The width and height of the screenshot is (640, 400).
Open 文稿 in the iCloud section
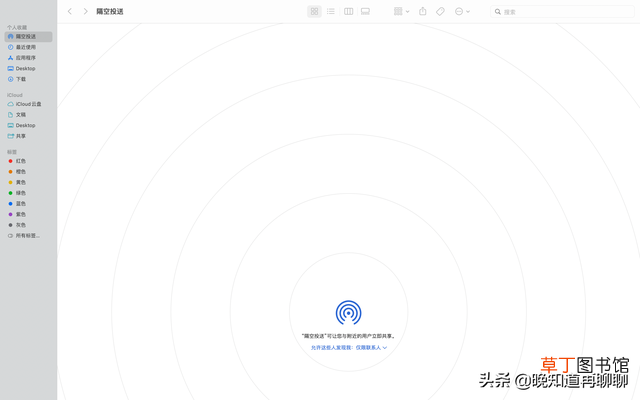pyautogui.click(x=29, y=115)
